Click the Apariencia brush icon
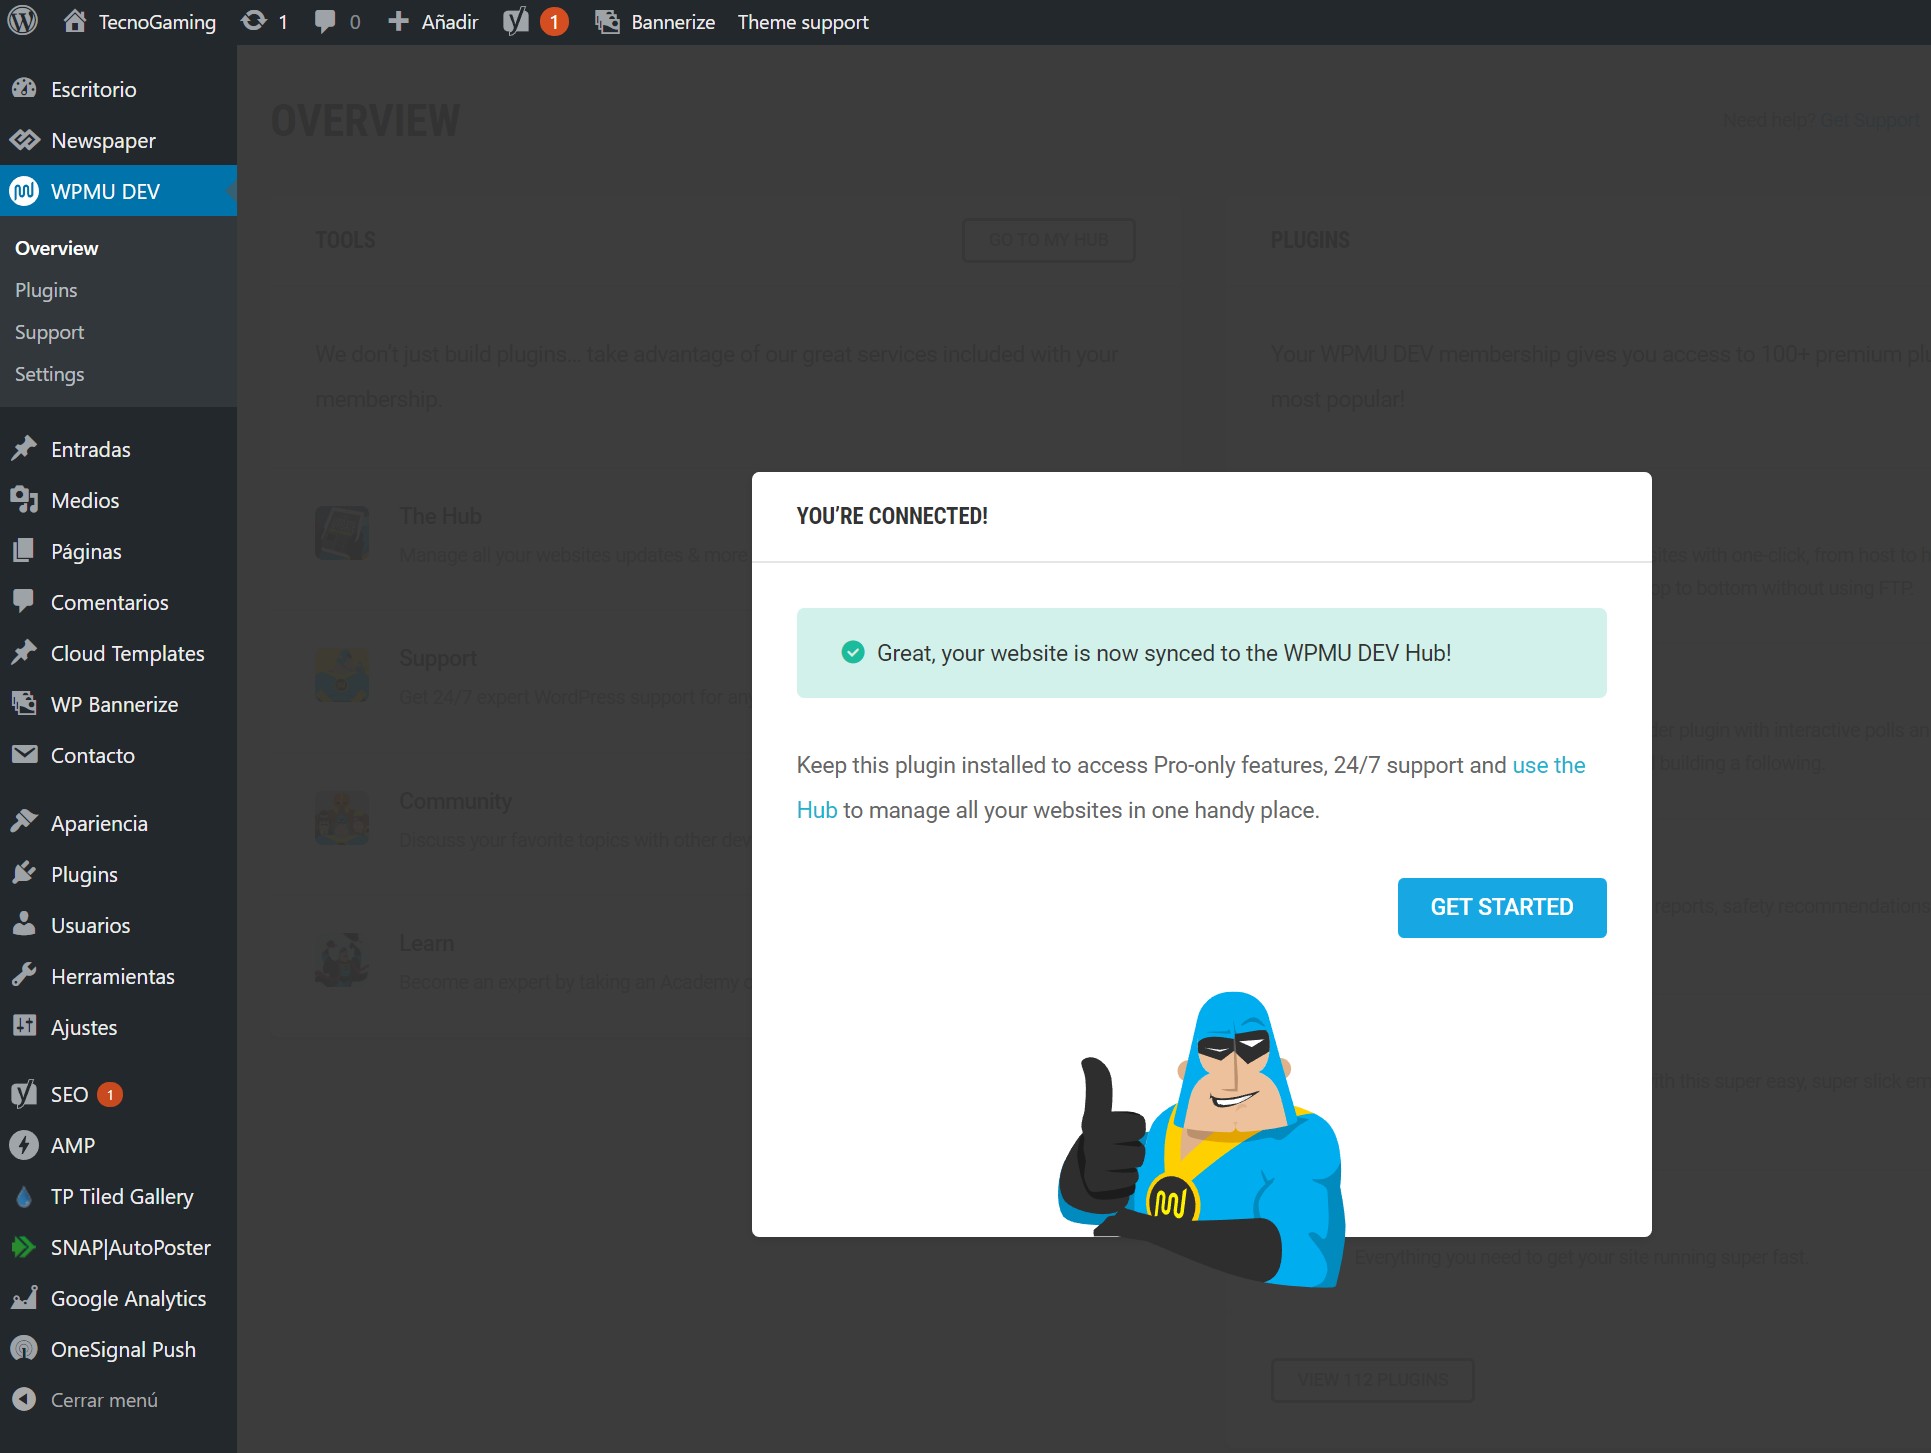This screenshot has width=1931, height=1453. [24, 823]
